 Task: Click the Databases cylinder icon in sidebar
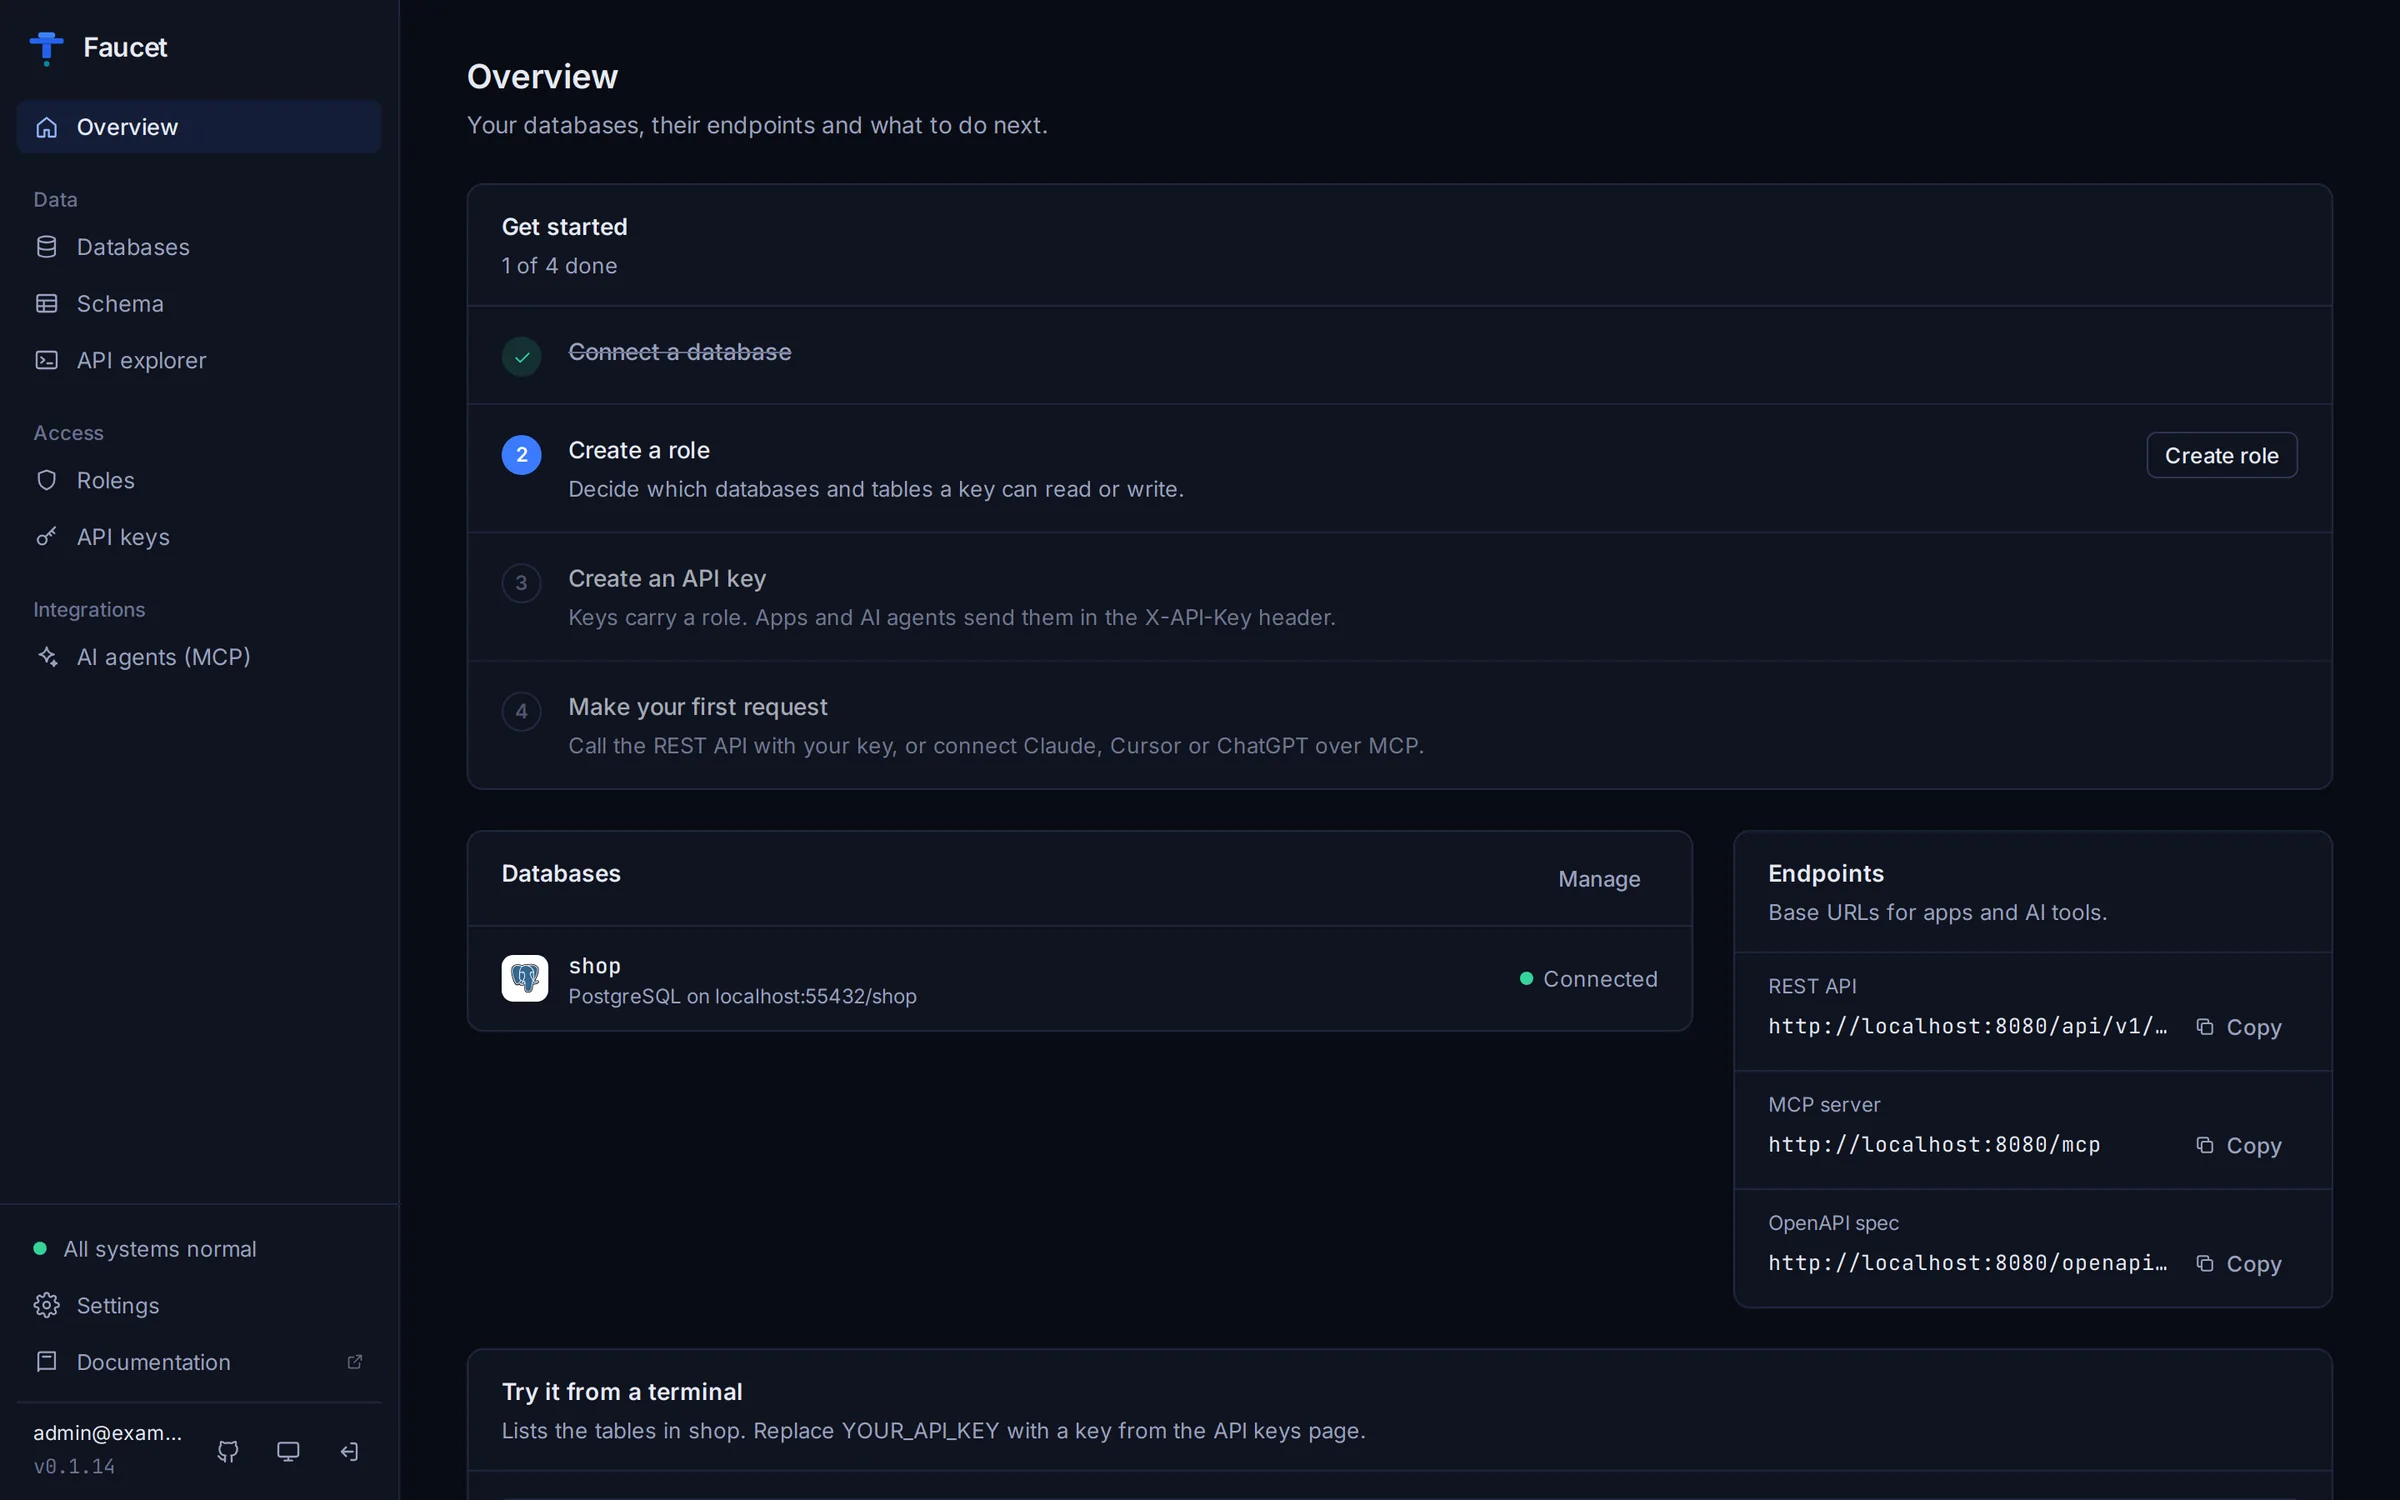46,247
